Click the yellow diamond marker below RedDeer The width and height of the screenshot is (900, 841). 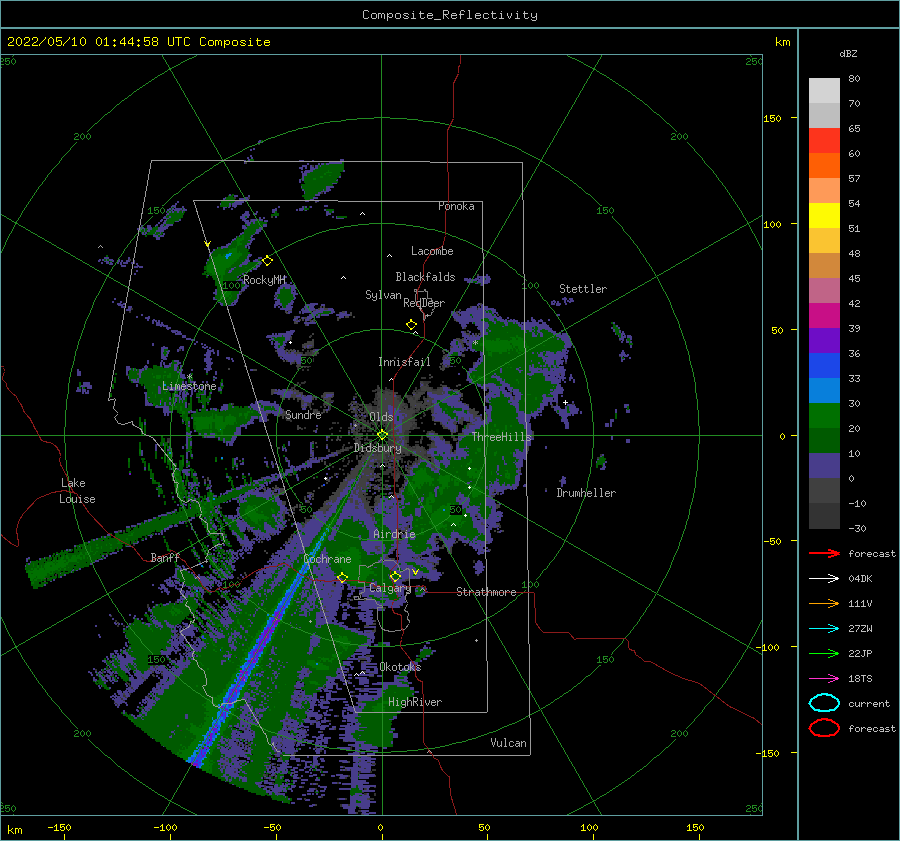pyautogui.click(x=411, y=324)
